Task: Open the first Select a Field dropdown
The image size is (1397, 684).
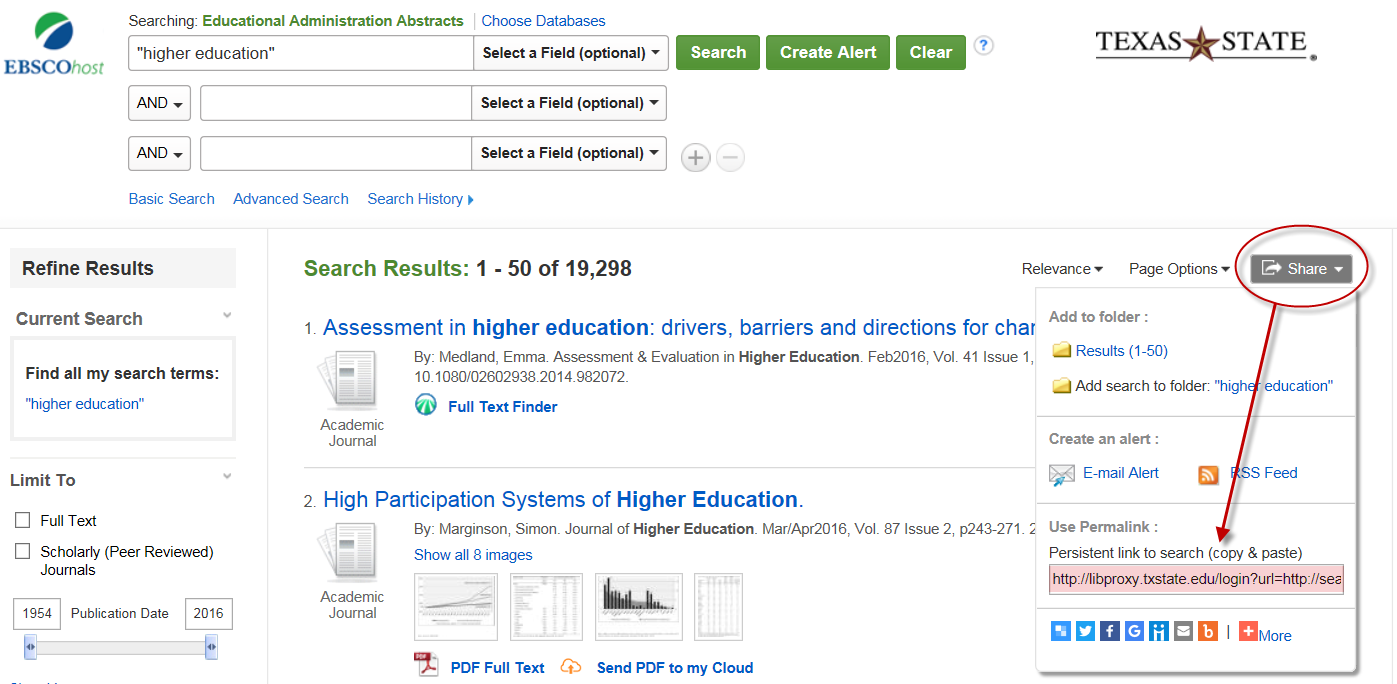Action: pos(571,52)
